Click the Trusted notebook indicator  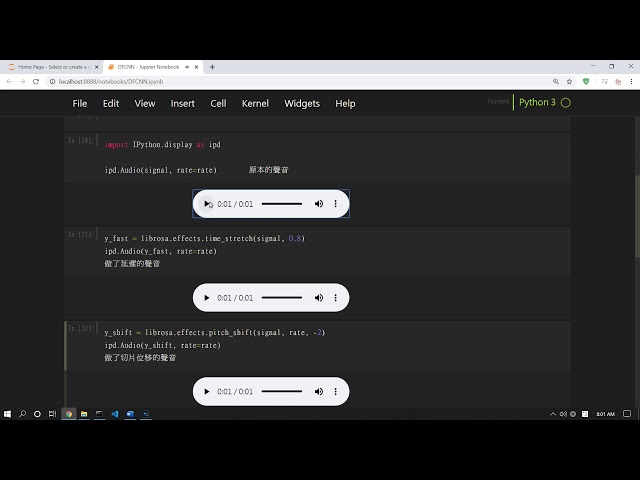point(498,101)
